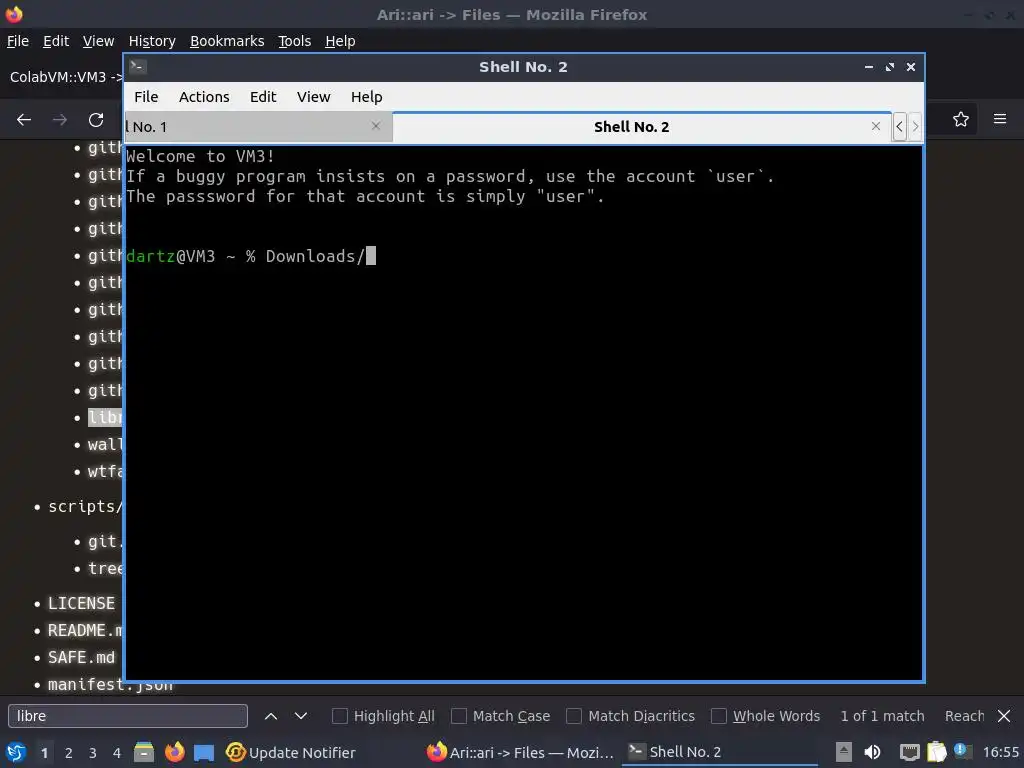This screenshot has width=1024, height=768.
Task: Open the network tray icon
Action: 910,752
